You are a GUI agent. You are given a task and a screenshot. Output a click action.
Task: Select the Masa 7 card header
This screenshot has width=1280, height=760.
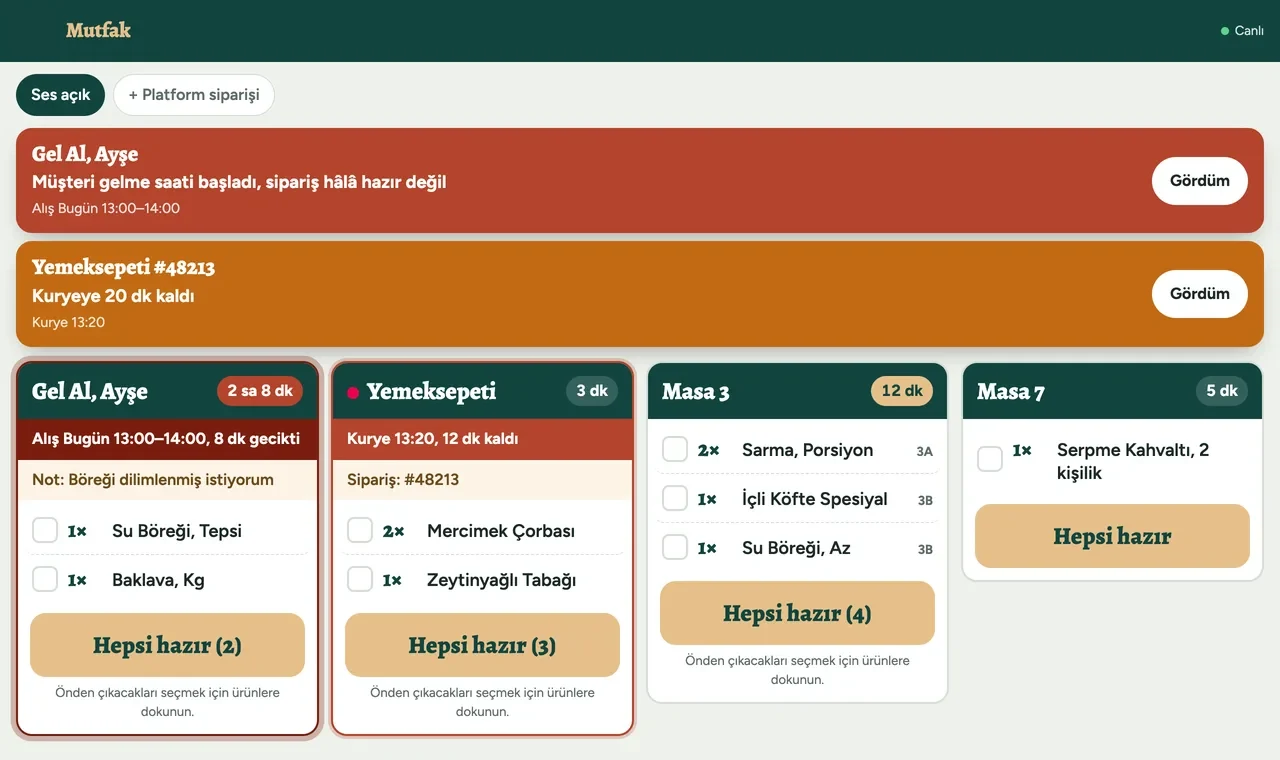pos(1112,391)
